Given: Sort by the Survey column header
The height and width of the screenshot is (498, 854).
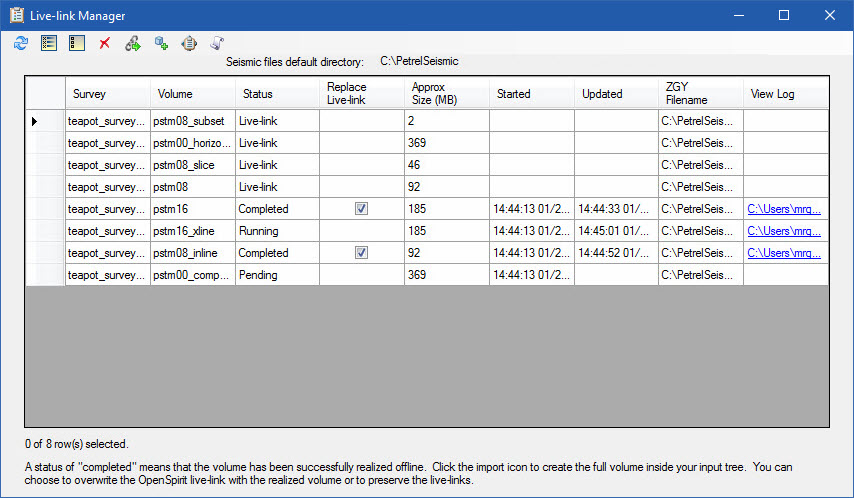Looking at the screenshot, I should pos(108,93).
